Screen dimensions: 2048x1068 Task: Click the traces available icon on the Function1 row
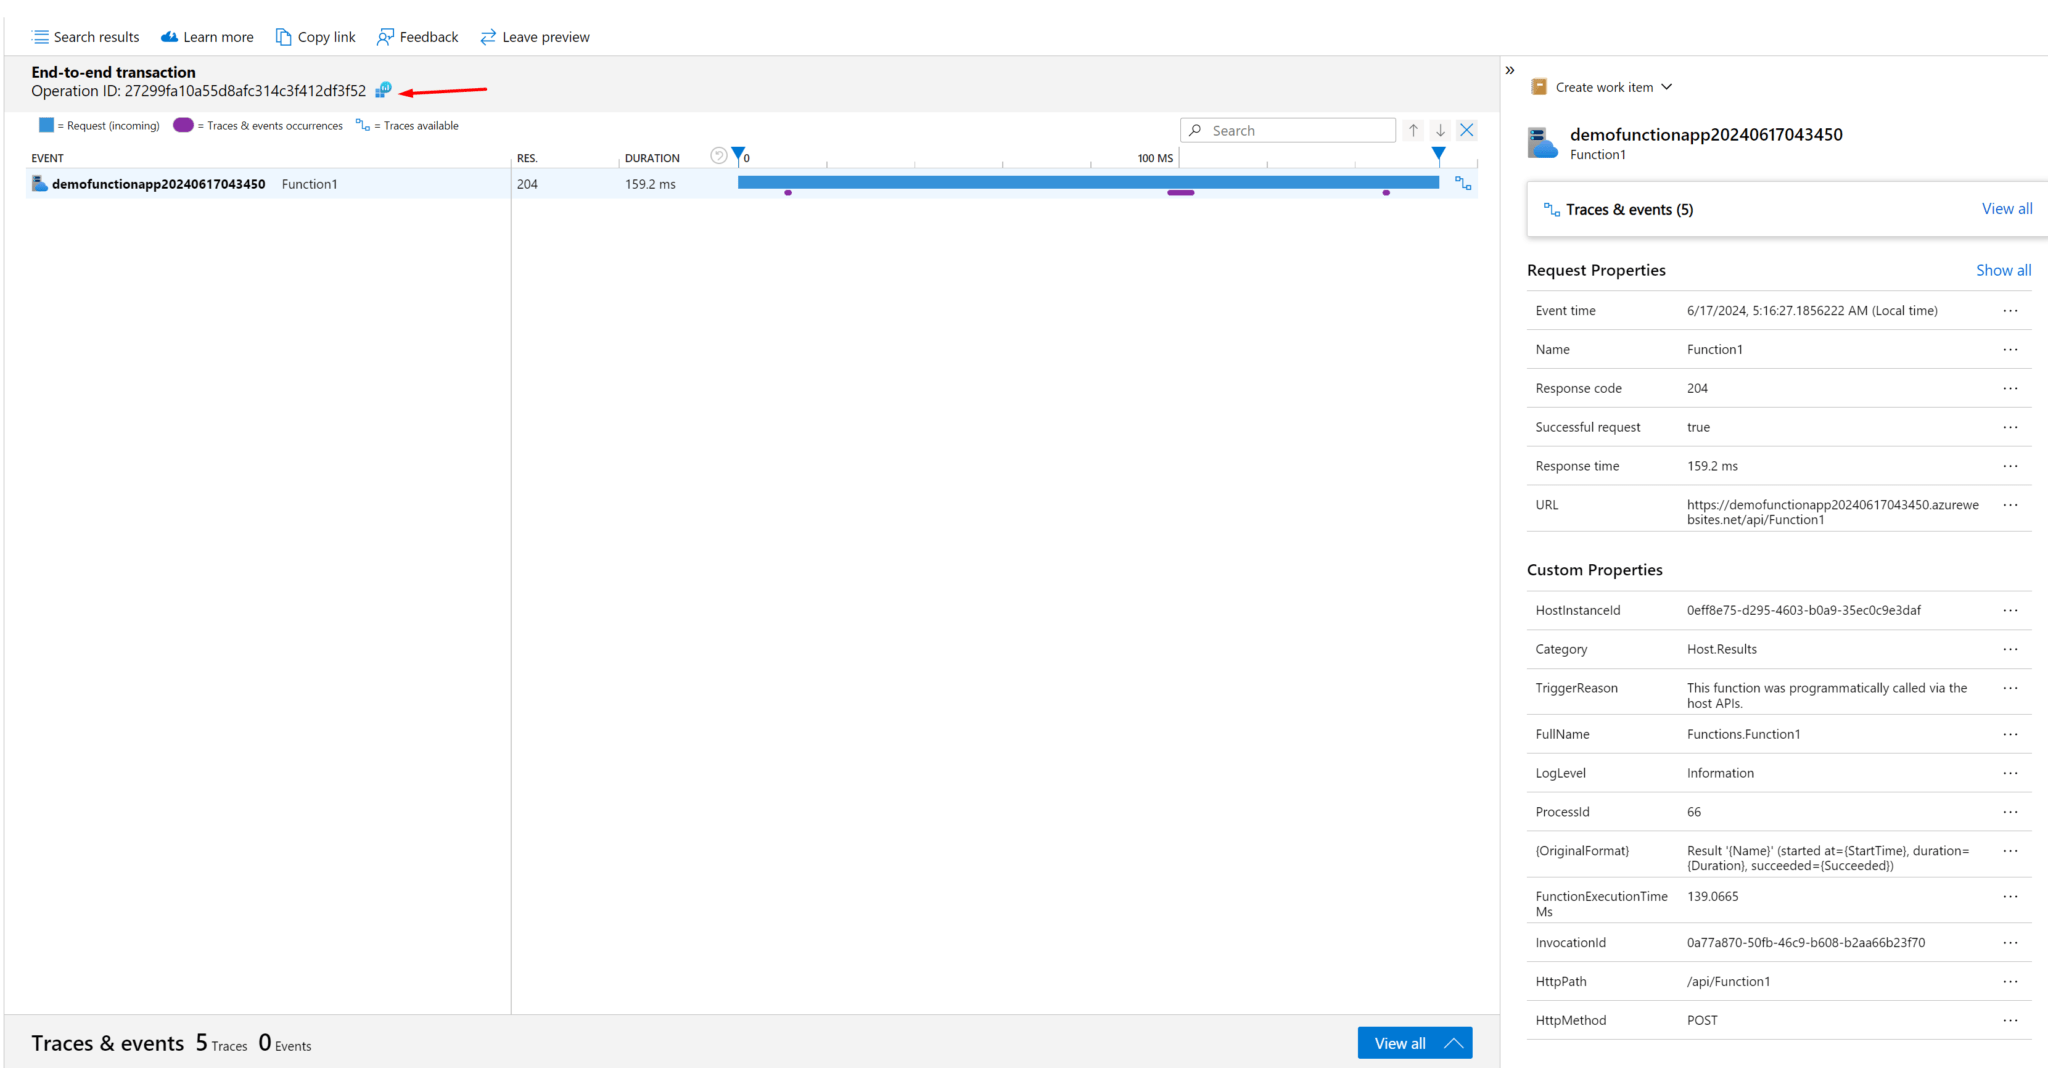[1462, 184]
